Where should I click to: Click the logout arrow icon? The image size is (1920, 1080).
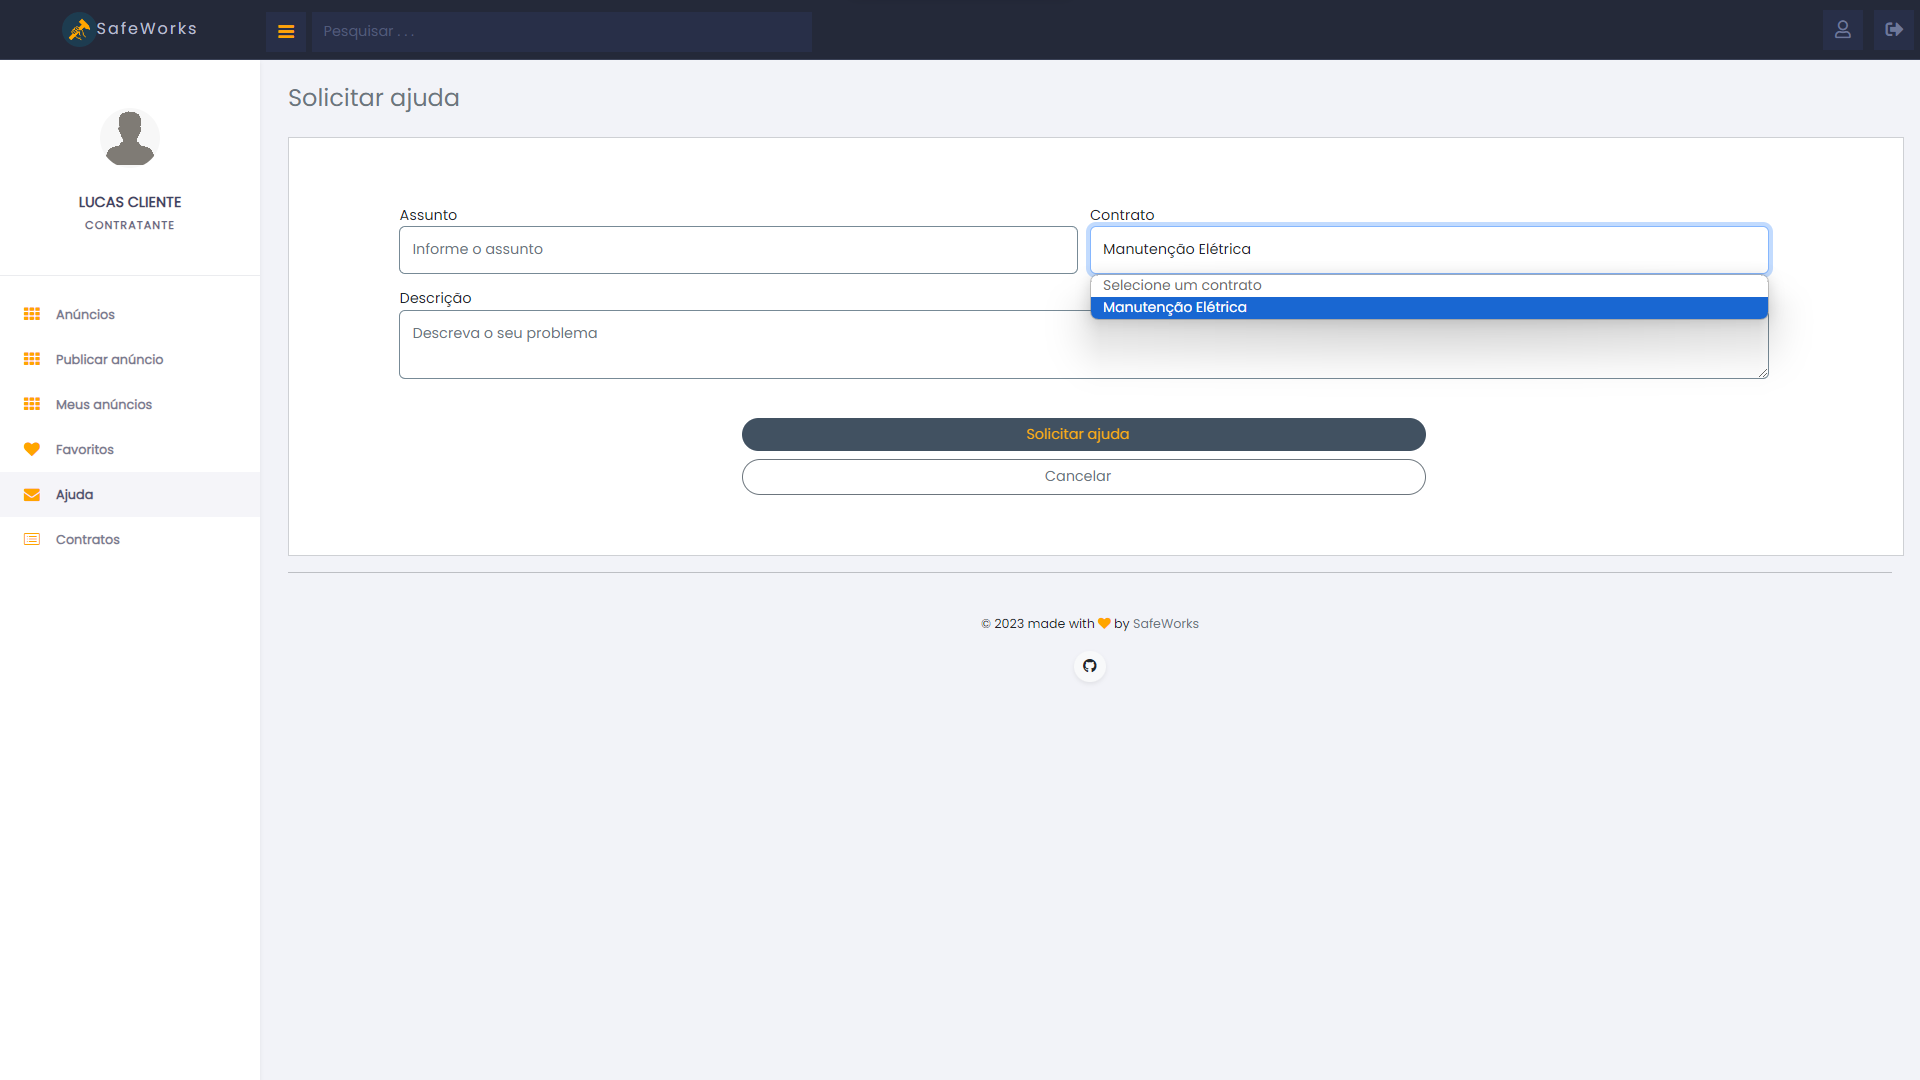1893,30
